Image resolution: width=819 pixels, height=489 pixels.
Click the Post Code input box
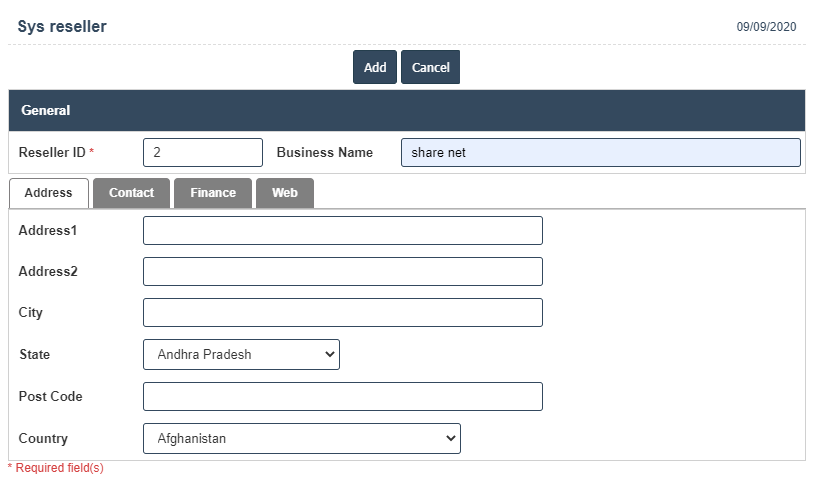pos(342,396)
